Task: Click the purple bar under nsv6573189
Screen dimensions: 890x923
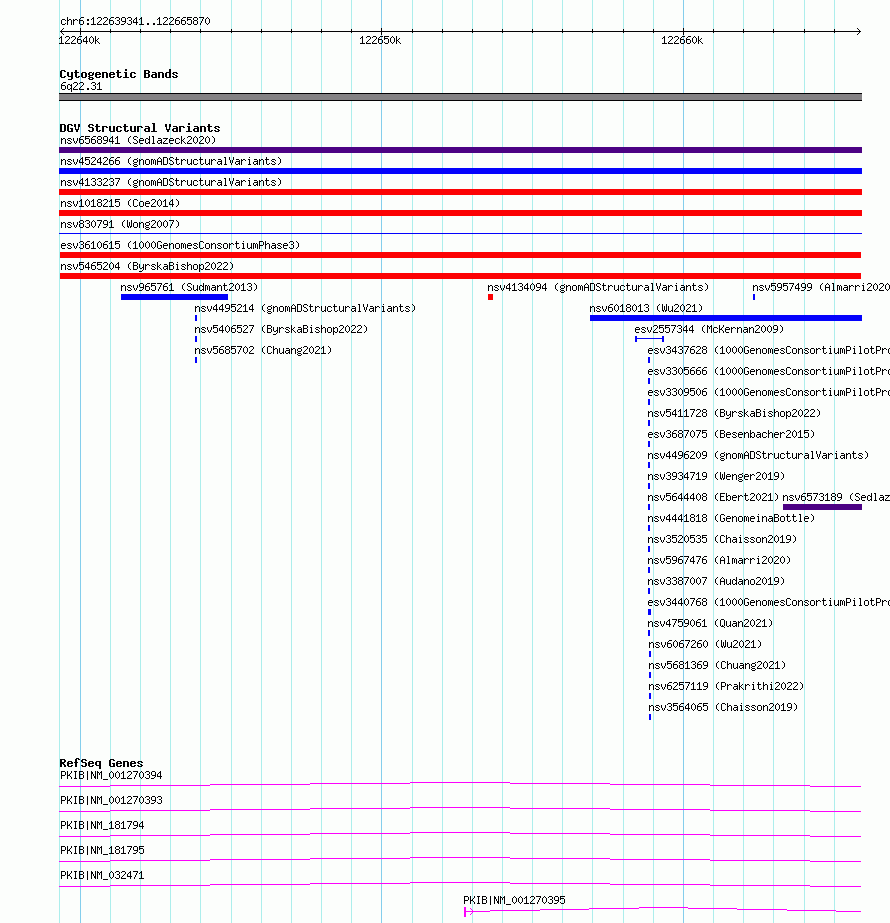Action: coord(822,507)
